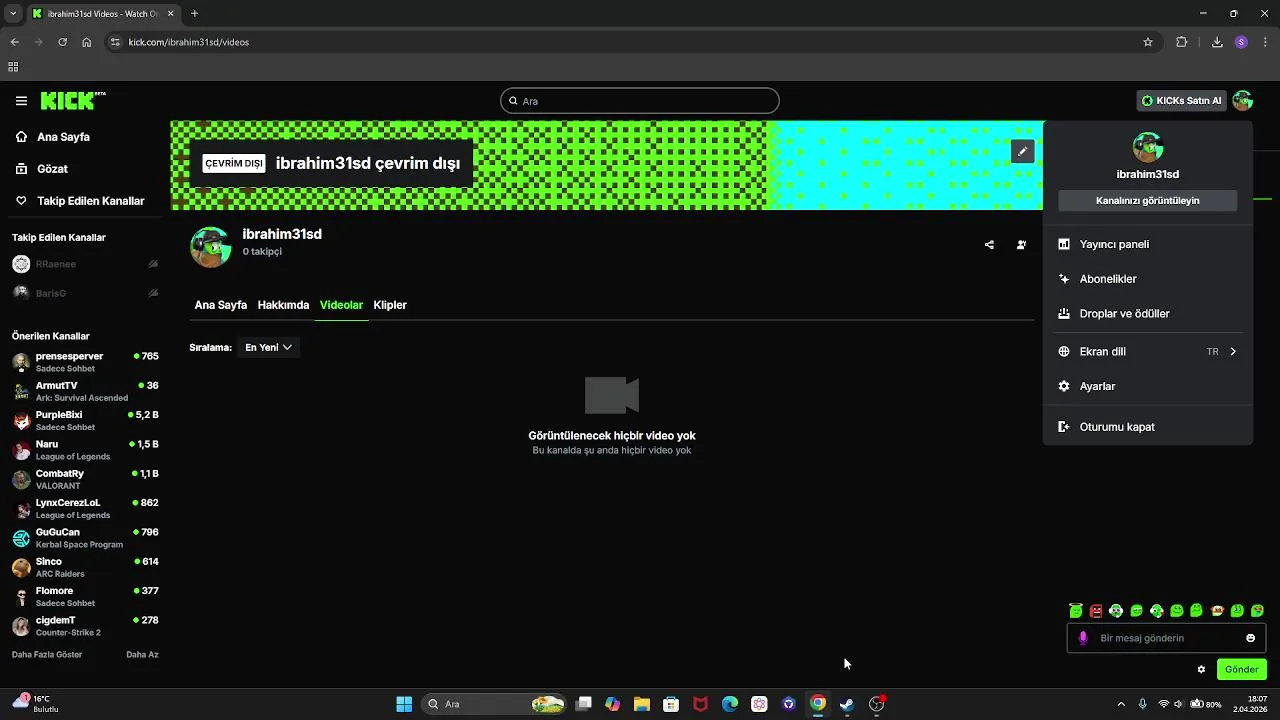Focus the Kick Ara search box

pyautogui.click(x=640, y=101)
